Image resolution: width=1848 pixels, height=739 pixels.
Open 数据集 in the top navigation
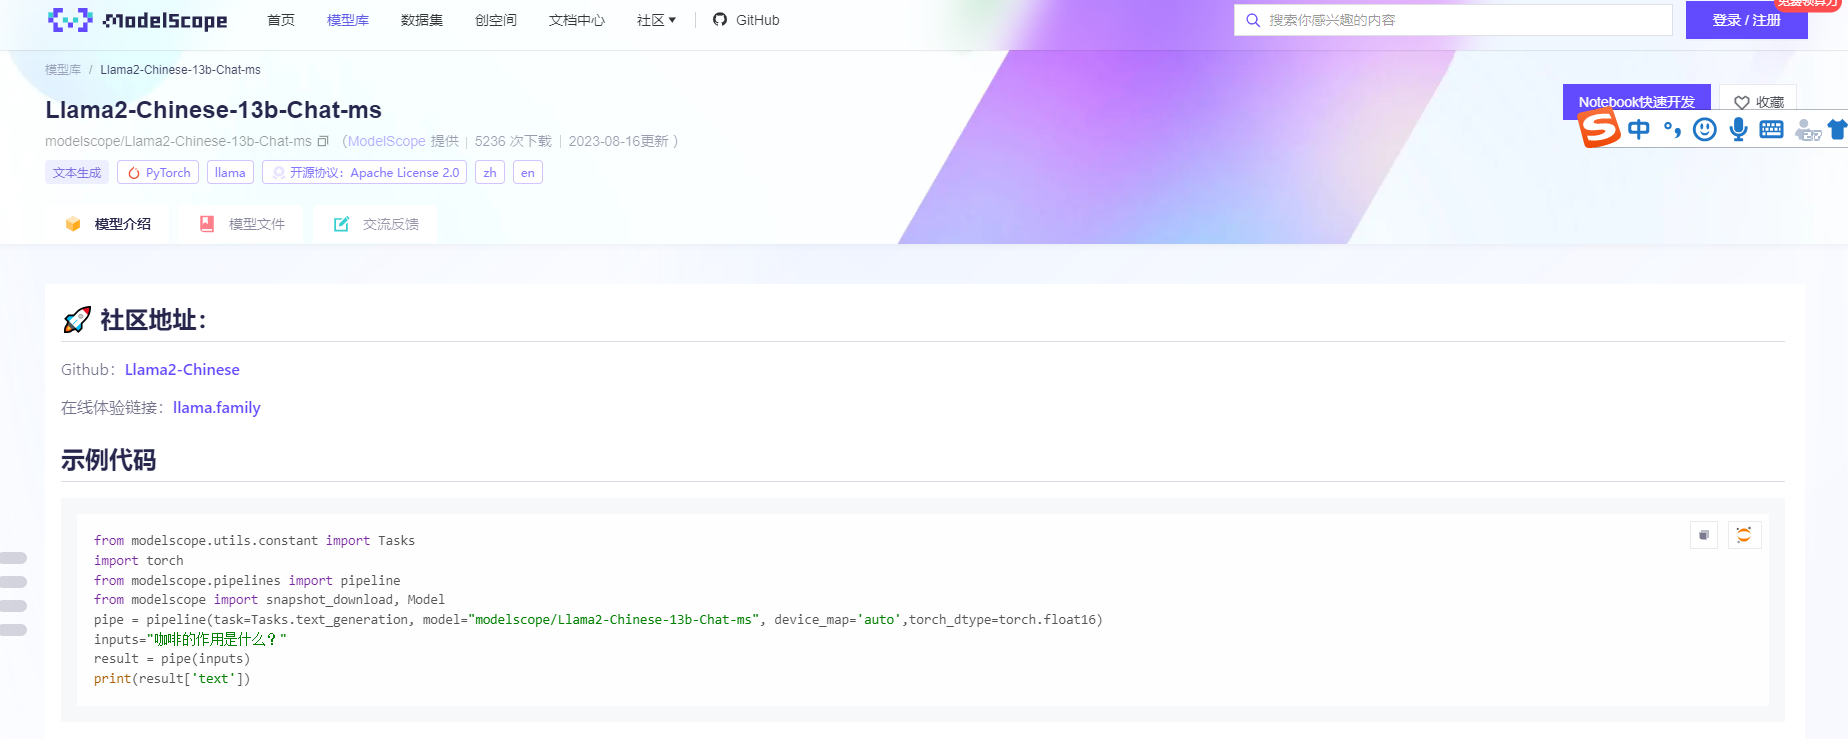pyautogui.click(x=422, y=20)
